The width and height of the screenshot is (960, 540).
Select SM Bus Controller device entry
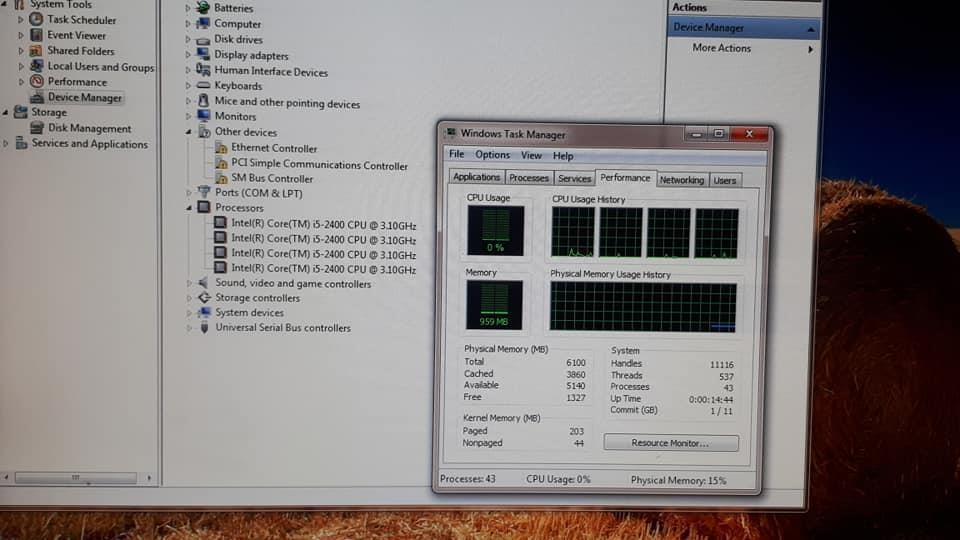click(272, 179)
